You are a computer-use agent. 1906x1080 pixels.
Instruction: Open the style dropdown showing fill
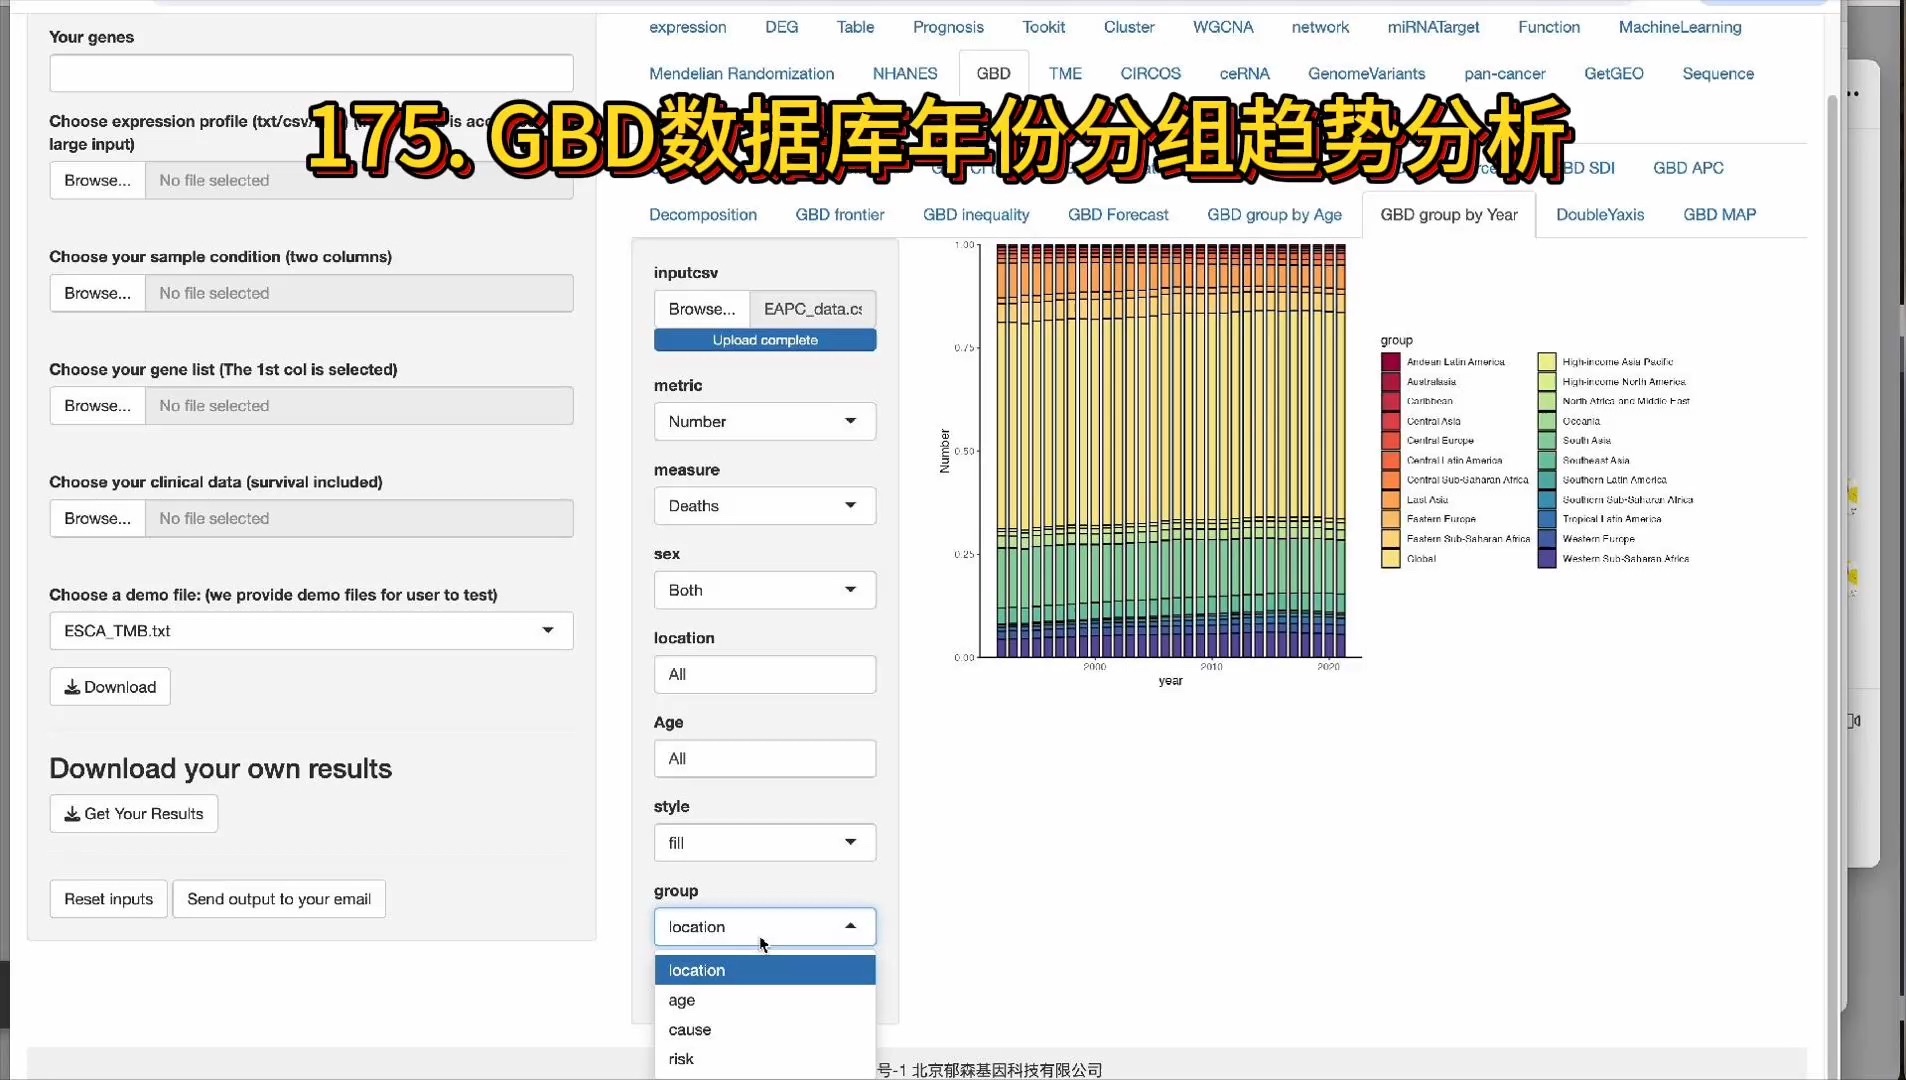763,842
